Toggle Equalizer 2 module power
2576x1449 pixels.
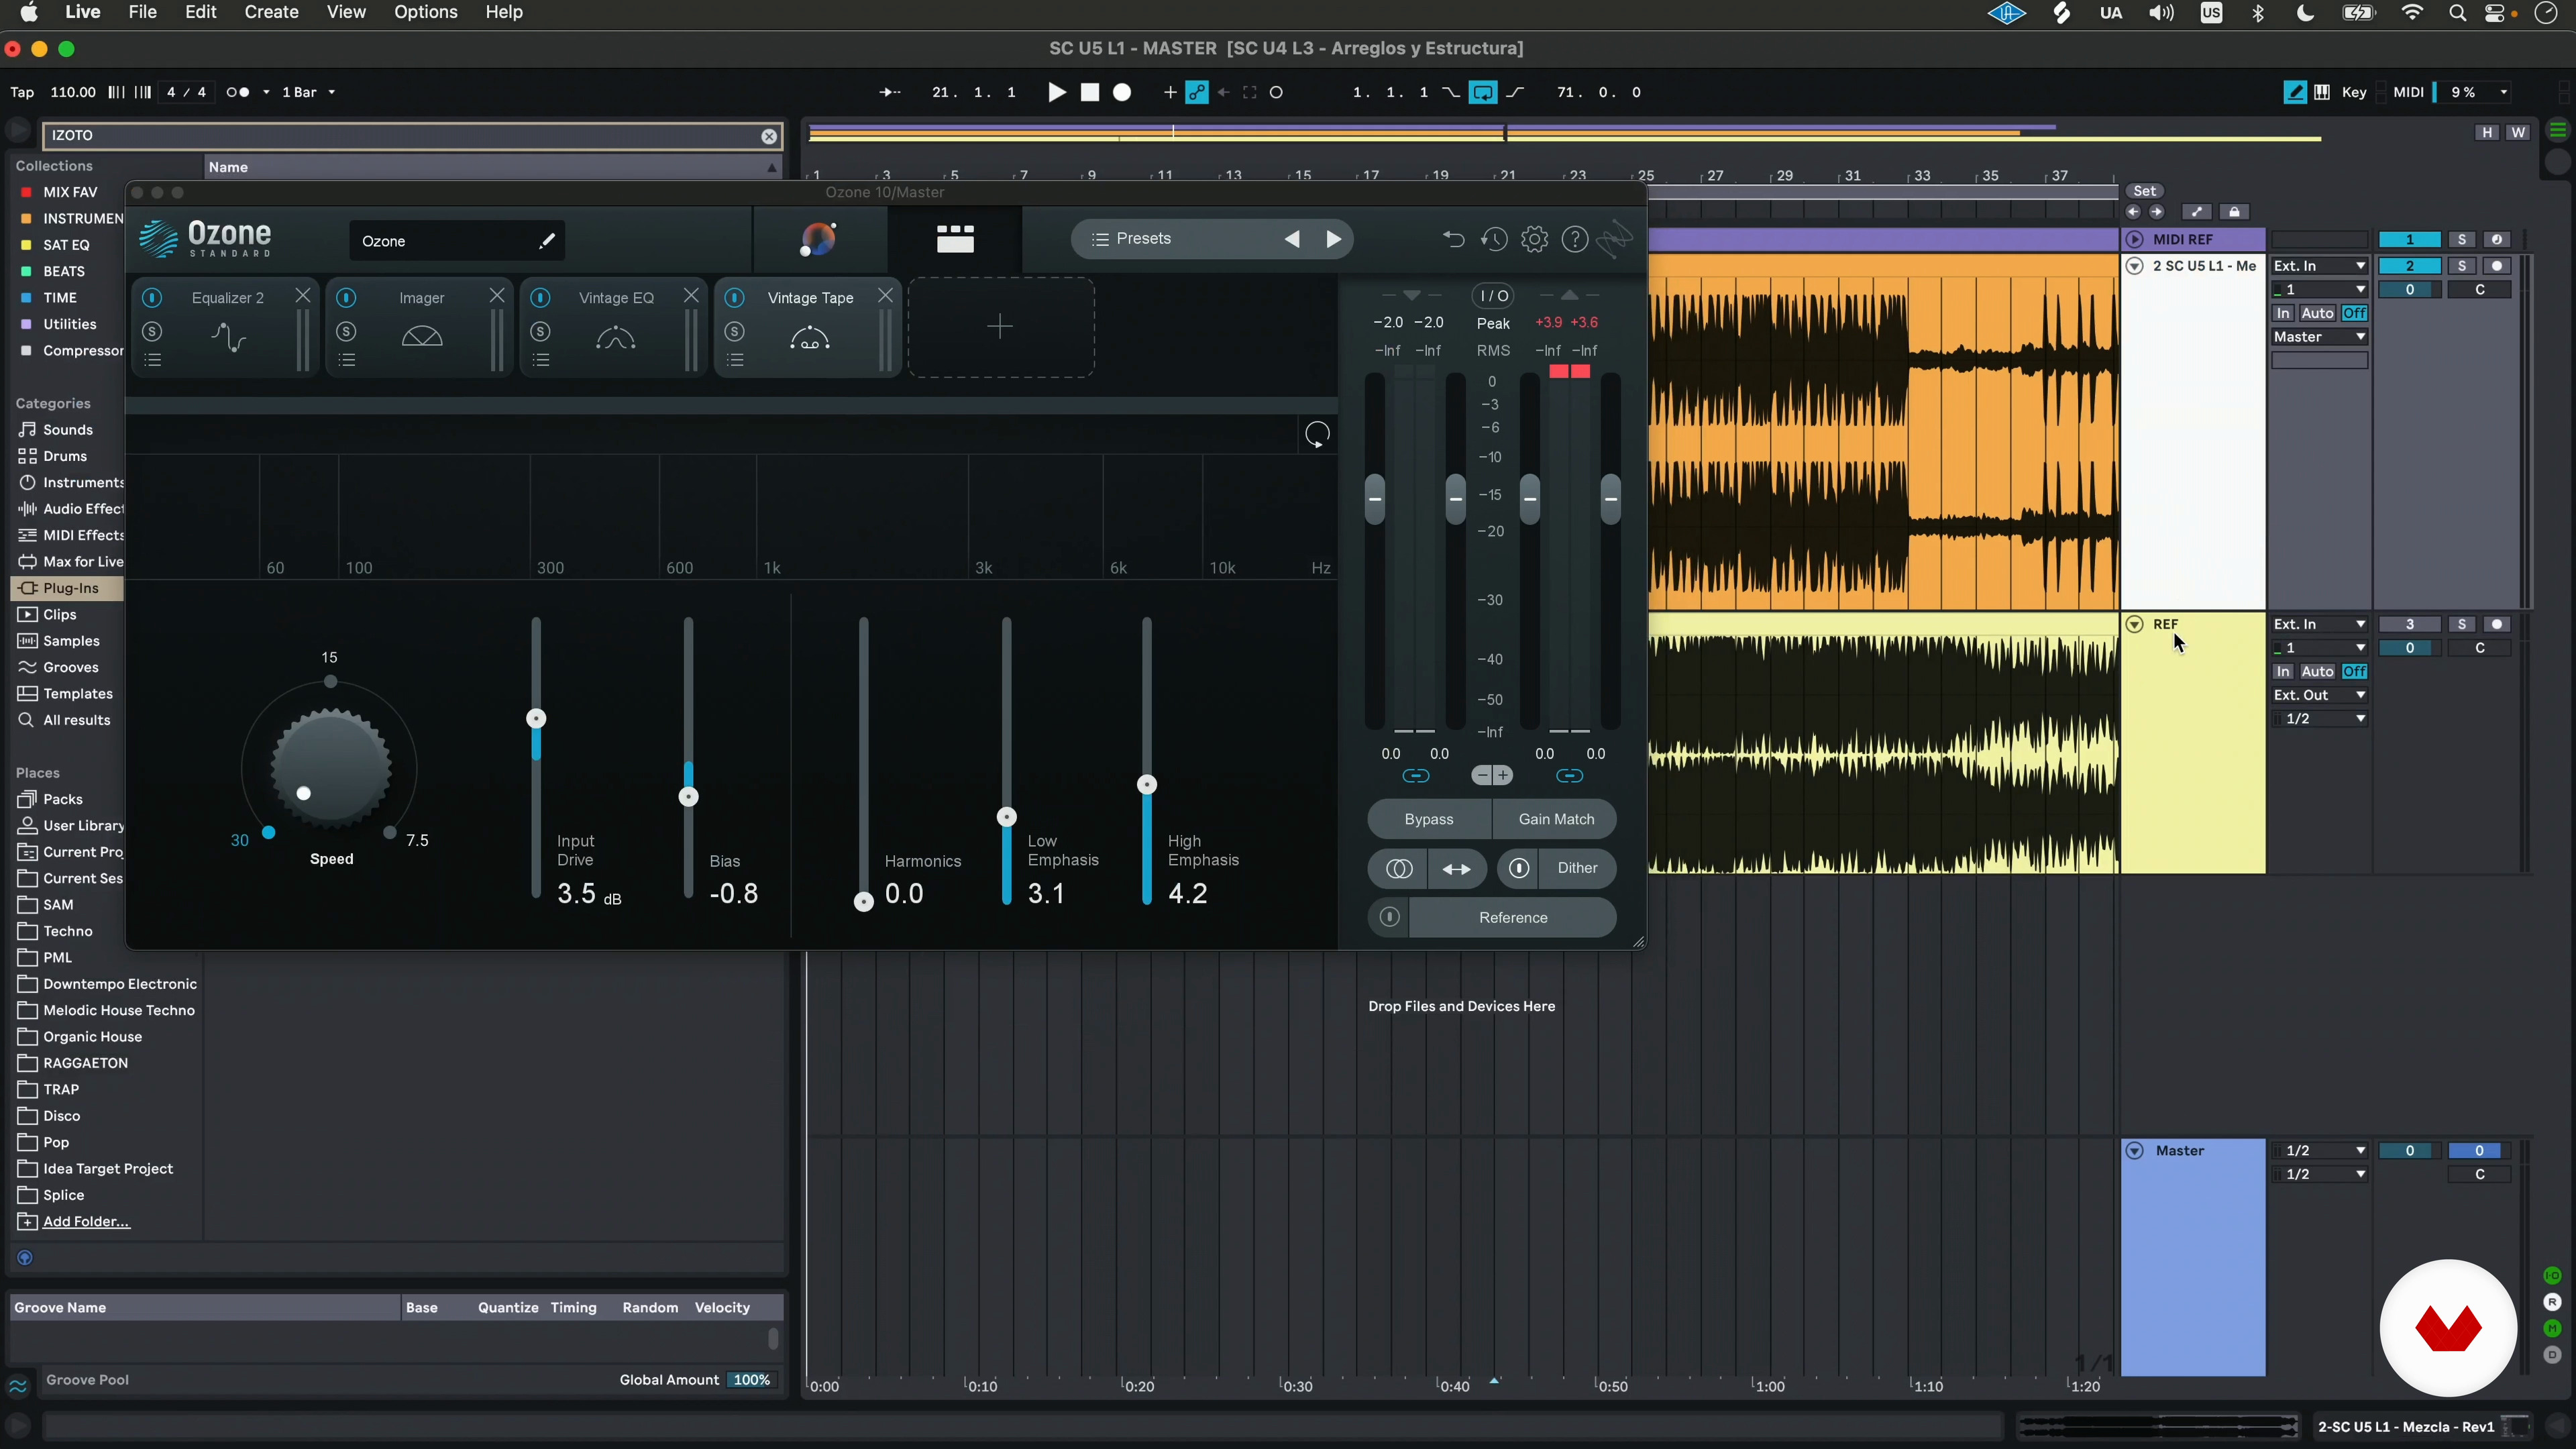[152, 298]
